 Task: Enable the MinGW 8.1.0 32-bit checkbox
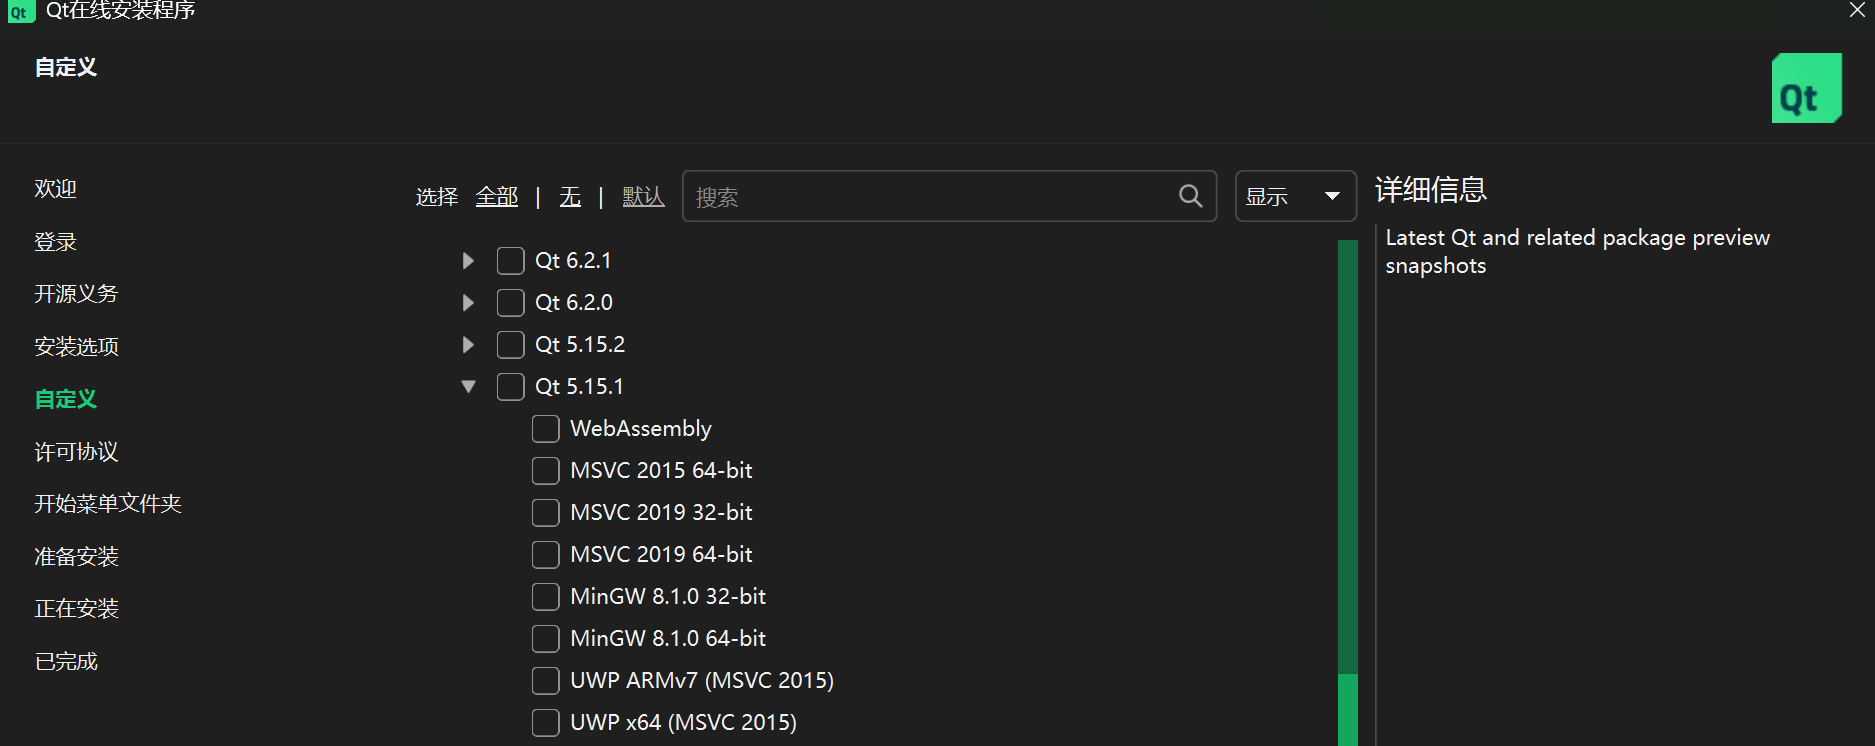coord(545,597)
